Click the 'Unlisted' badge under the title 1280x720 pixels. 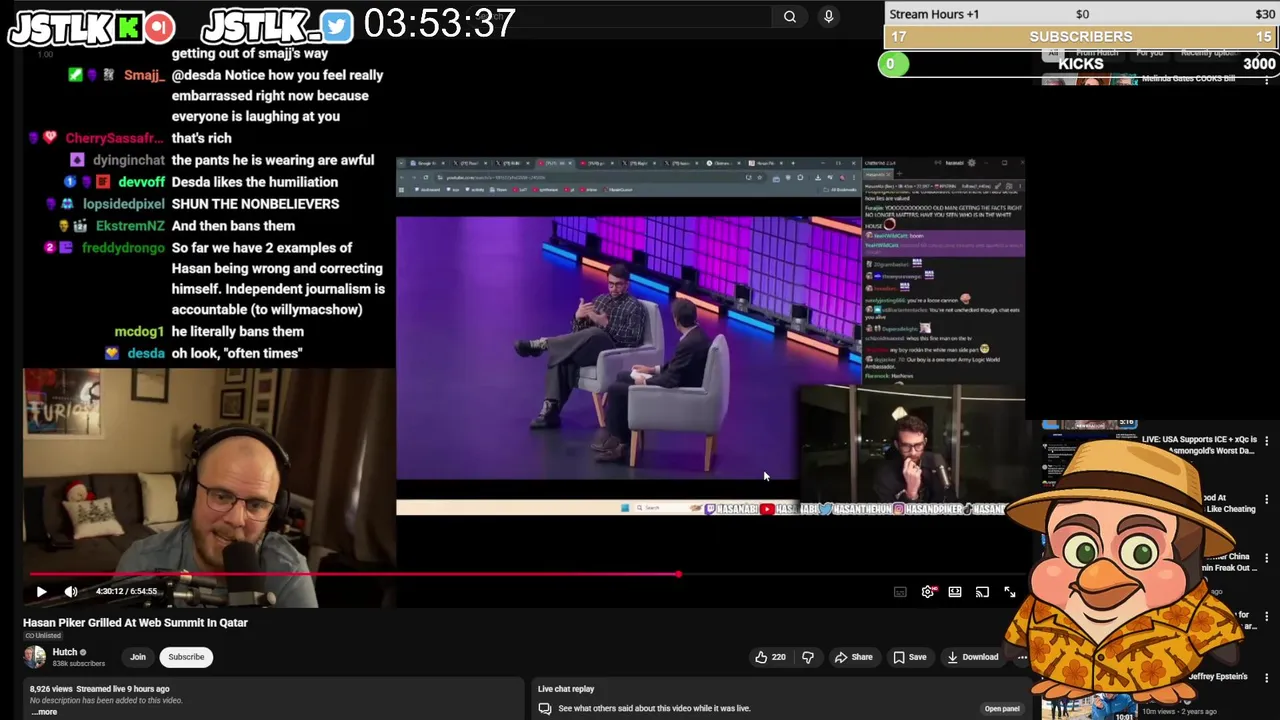(43, 636)
